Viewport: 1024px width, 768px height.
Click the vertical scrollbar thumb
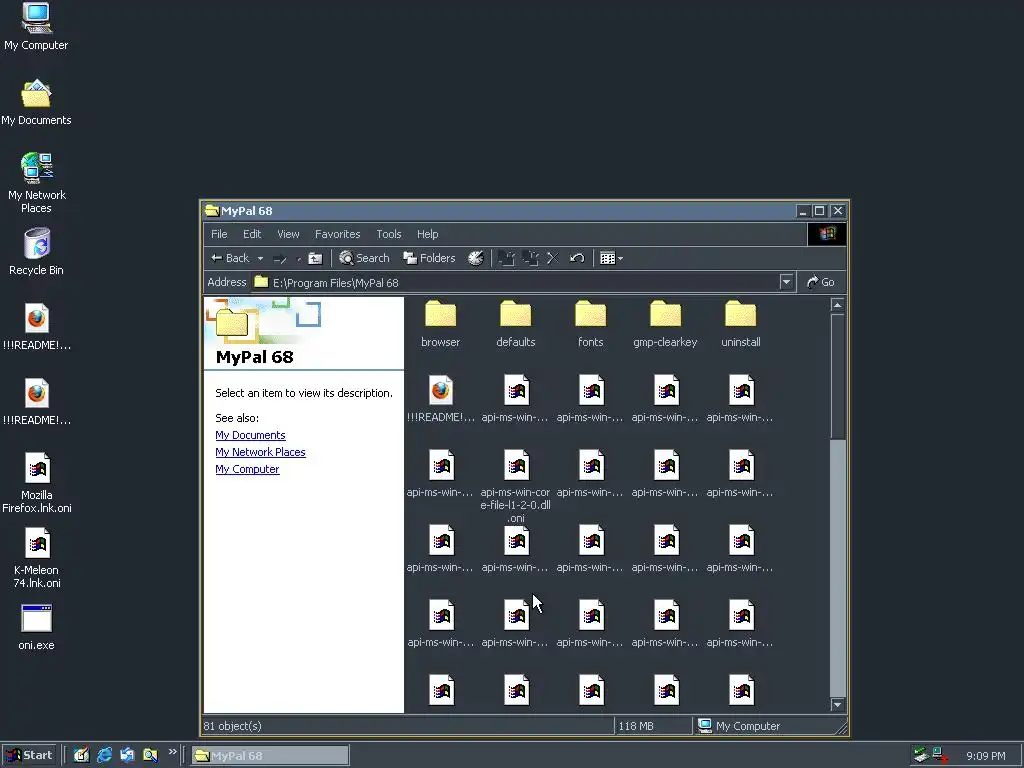coord(837,376)
